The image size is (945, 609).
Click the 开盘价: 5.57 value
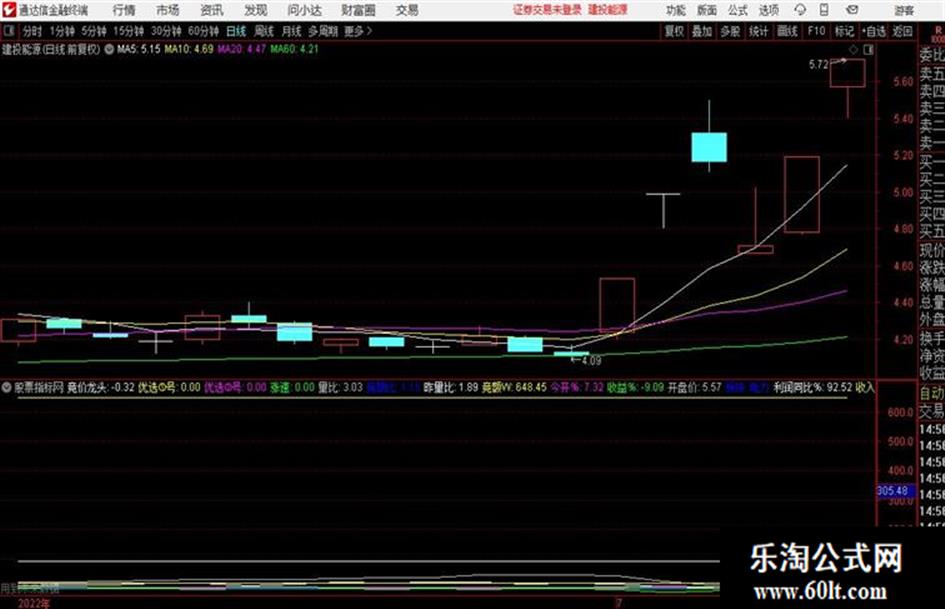(x=694, y=388)
